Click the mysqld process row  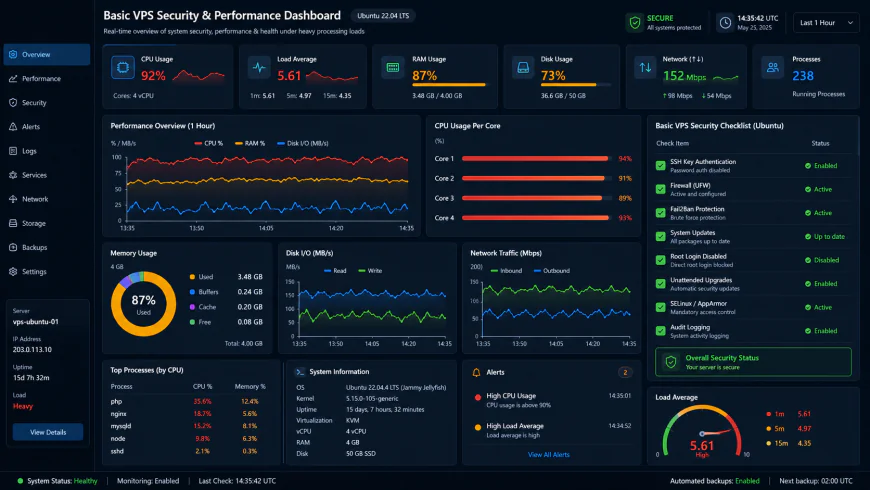[x=189, y=426]
